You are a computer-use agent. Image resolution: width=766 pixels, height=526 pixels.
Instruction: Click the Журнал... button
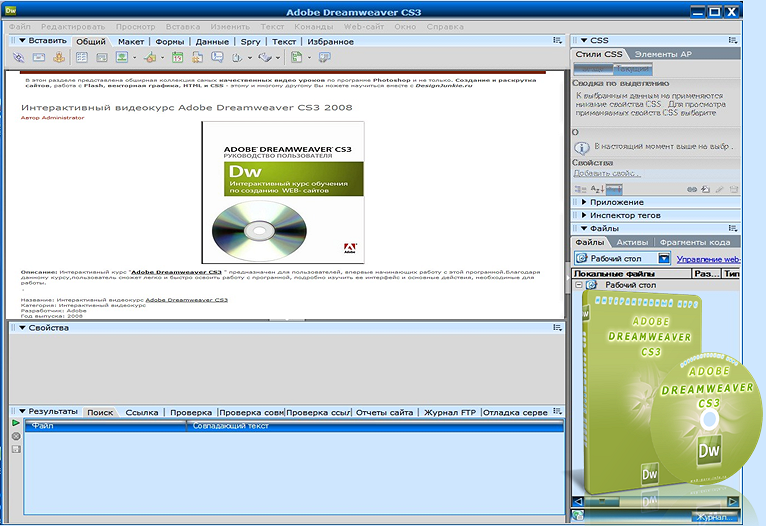715,517
